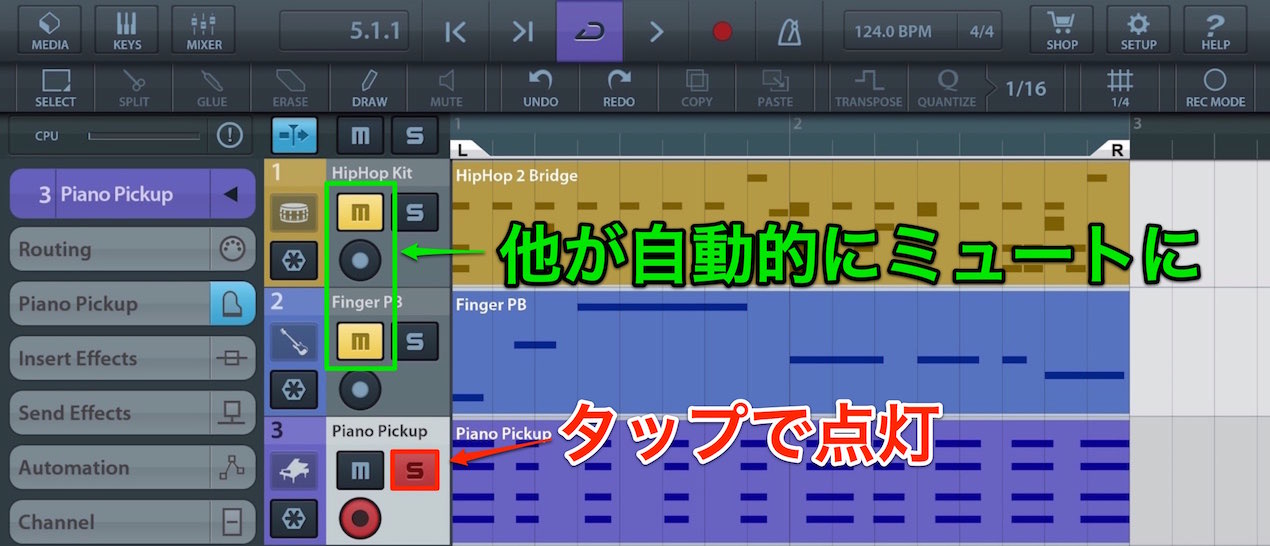Choose the ERASE tool
The image size is (1270, 546).
click(290, 88)
